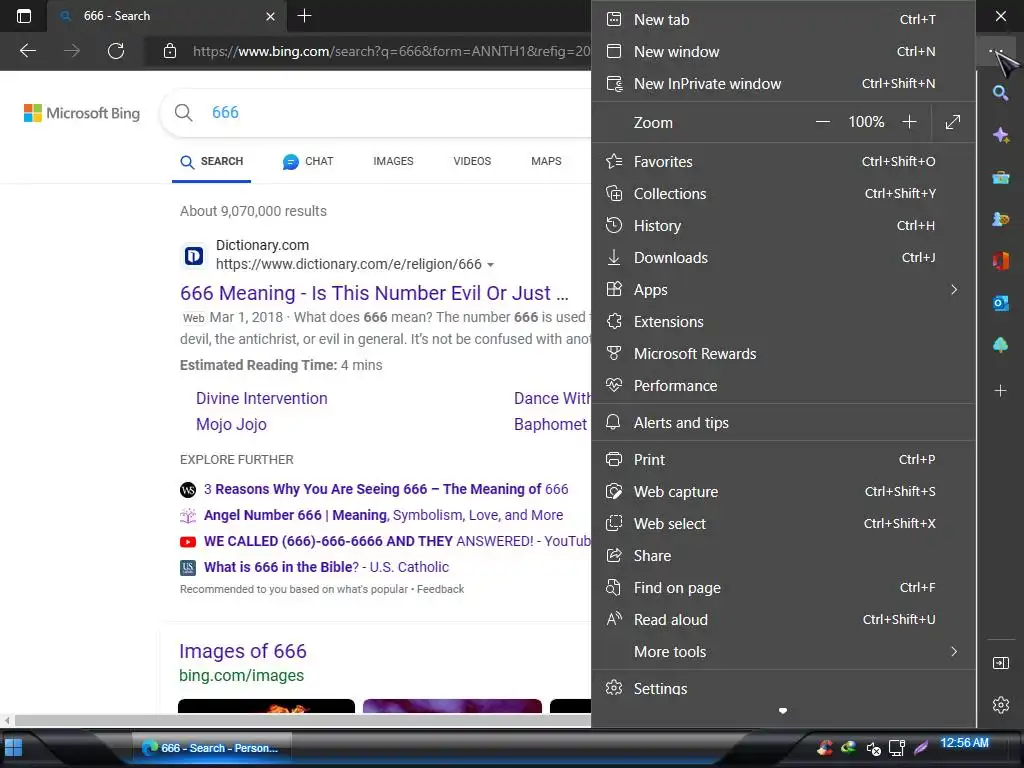Choose Find on page menu item
Viewport: 1024px width, 768px height.
pyautogui.click(x=783, y=588)
